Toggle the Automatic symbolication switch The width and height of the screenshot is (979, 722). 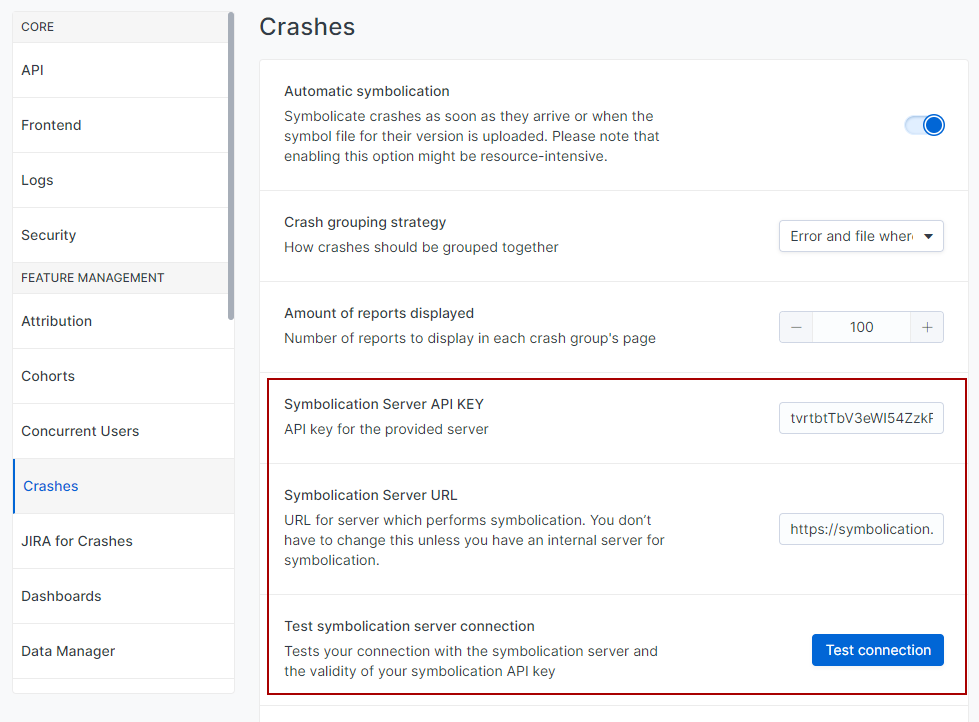tap(925, 125)
